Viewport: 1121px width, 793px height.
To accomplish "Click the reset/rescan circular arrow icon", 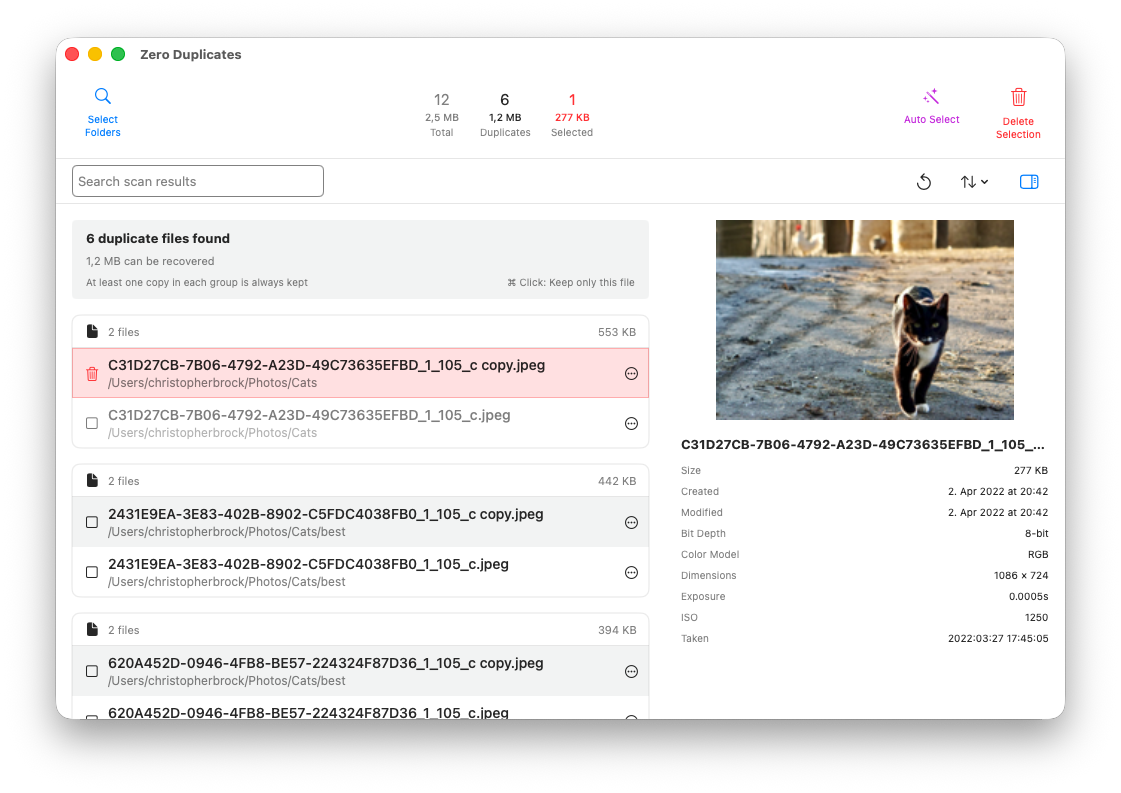I will coord(924,182).
